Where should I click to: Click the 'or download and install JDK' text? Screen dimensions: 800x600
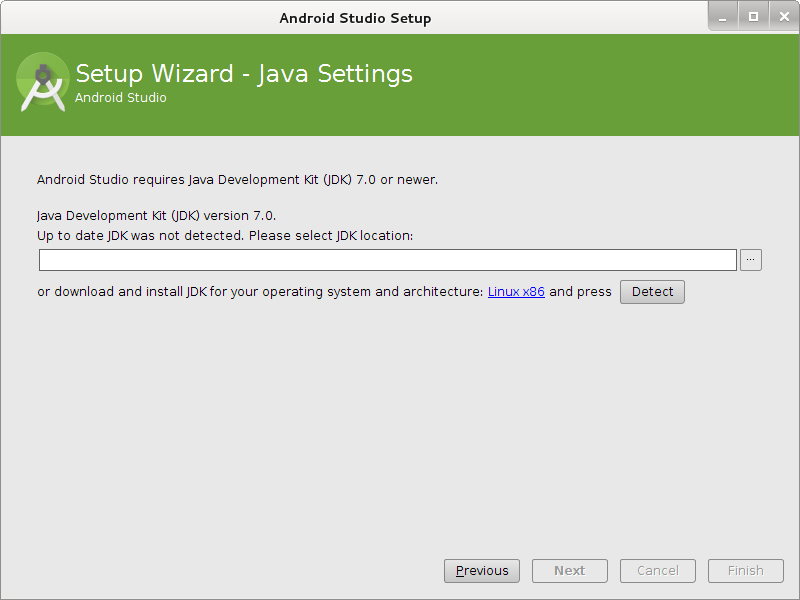(x=122, y=292)
